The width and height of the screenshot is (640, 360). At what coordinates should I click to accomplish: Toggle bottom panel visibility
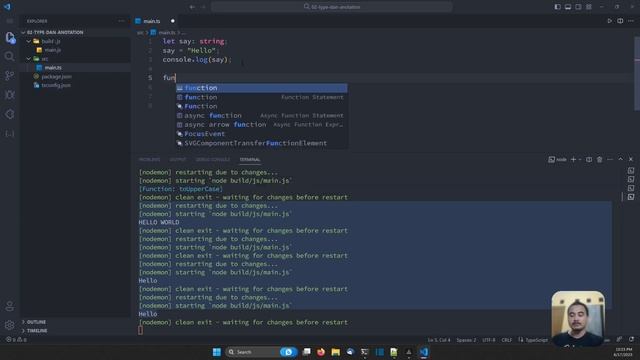tap(568, 7)
